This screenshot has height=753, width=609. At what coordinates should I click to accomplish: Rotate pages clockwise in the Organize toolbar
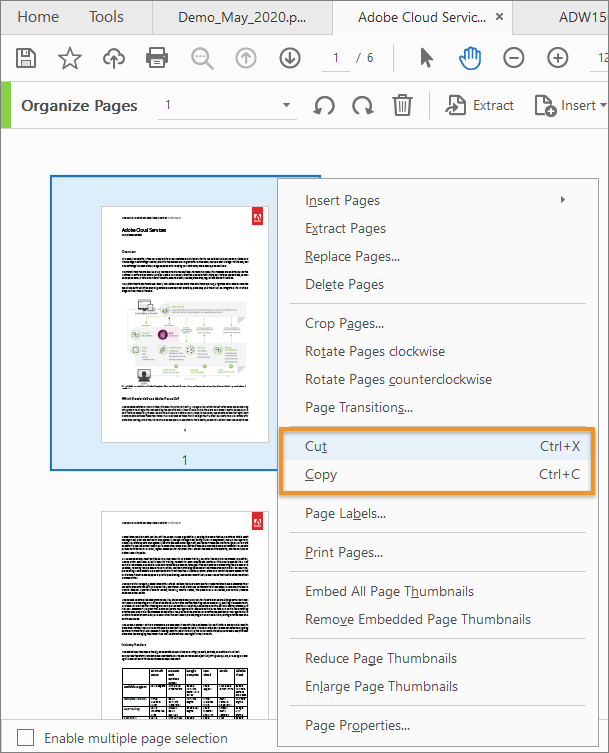coord(363,105)
